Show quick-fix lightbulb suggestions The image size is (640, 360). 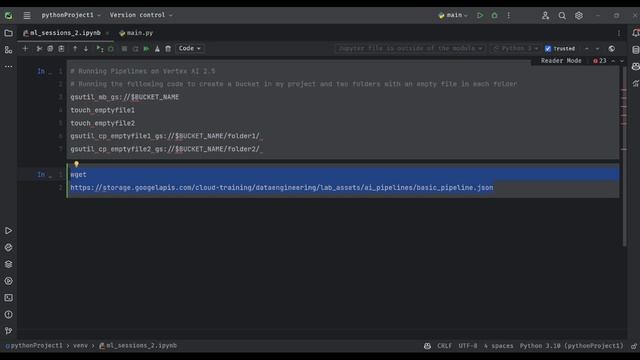pos(76,164)
